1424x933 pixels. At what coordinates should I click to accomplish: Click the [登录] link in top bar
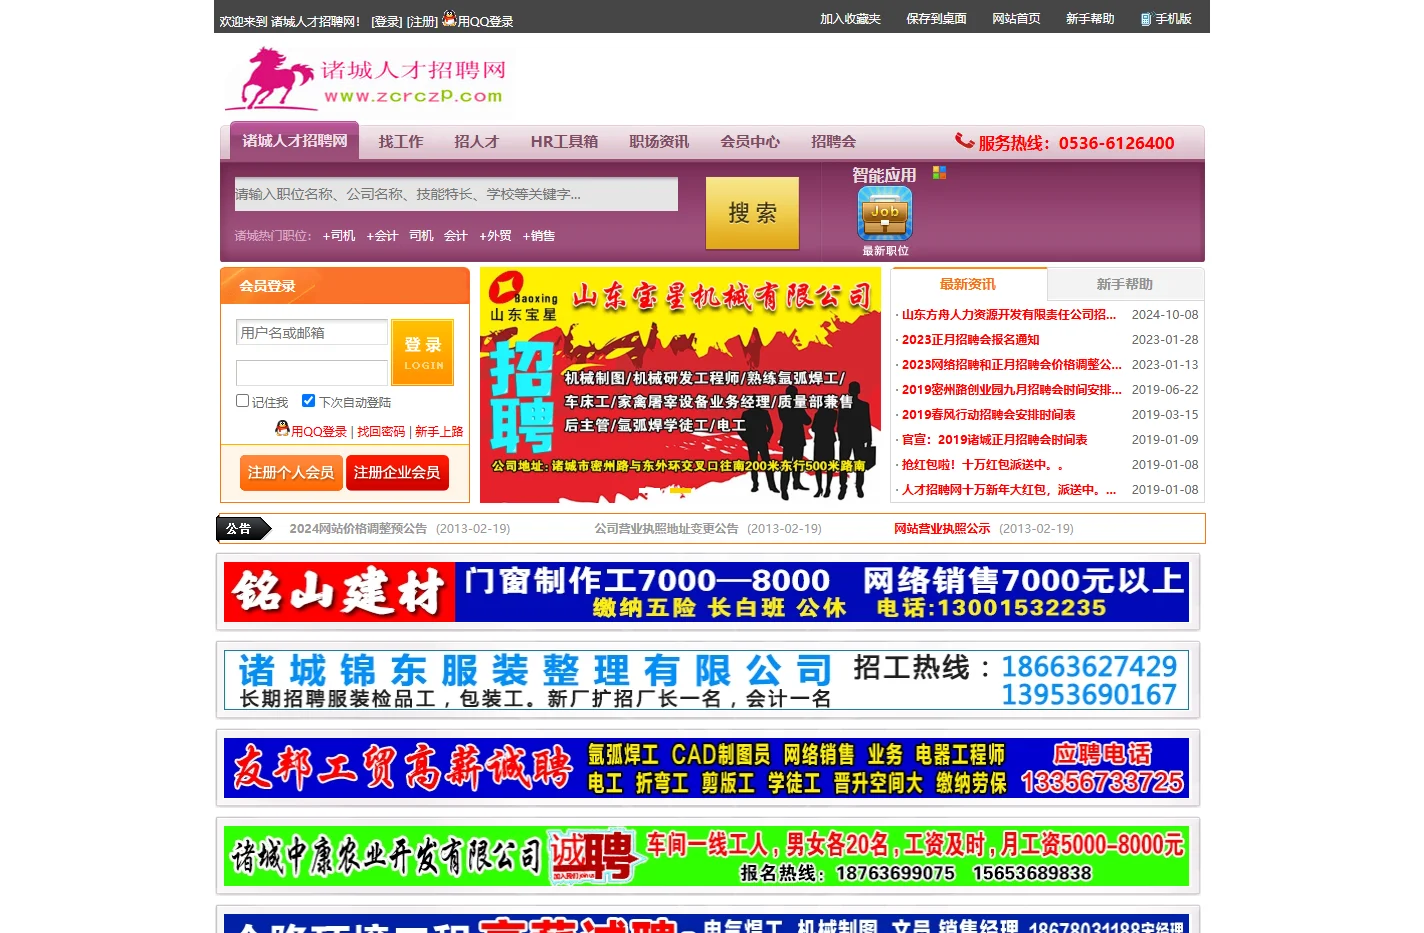point(386,21)
